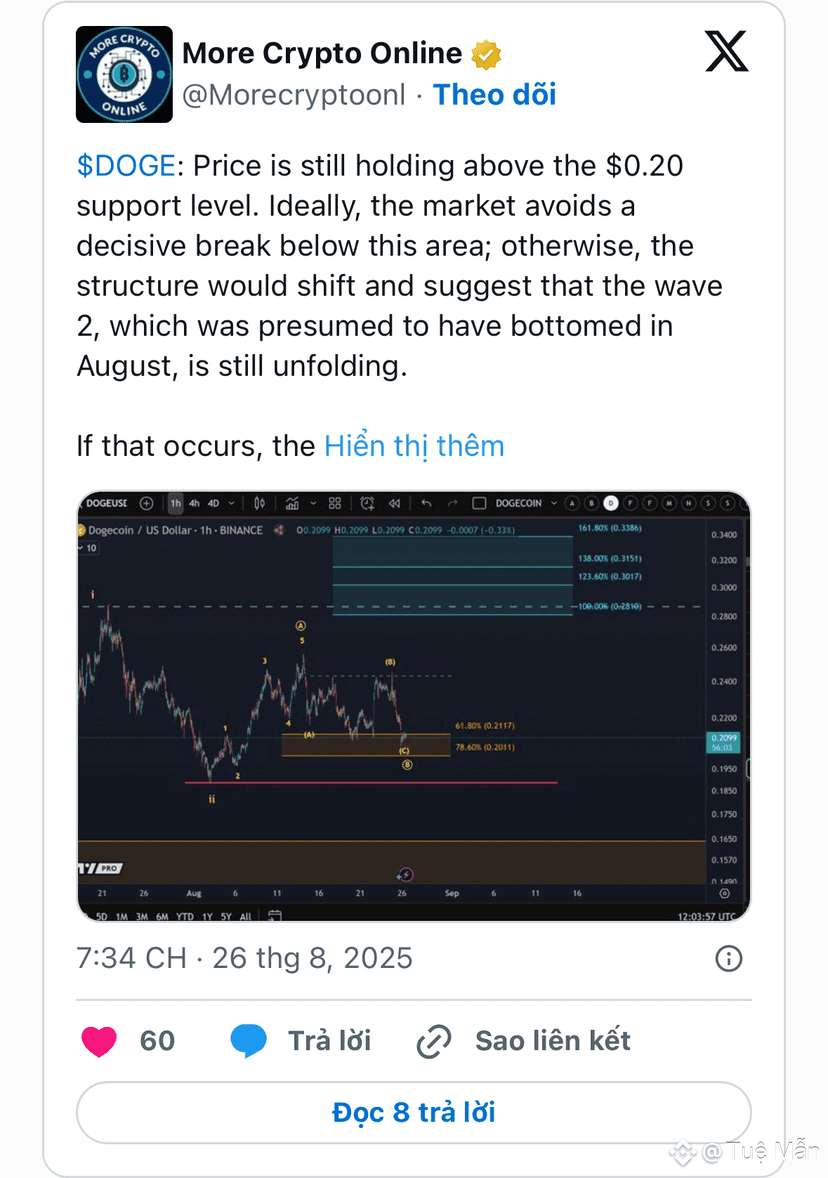Click the gold verified badge
This screenshot has width=828, height=1178.
[486, 54]
